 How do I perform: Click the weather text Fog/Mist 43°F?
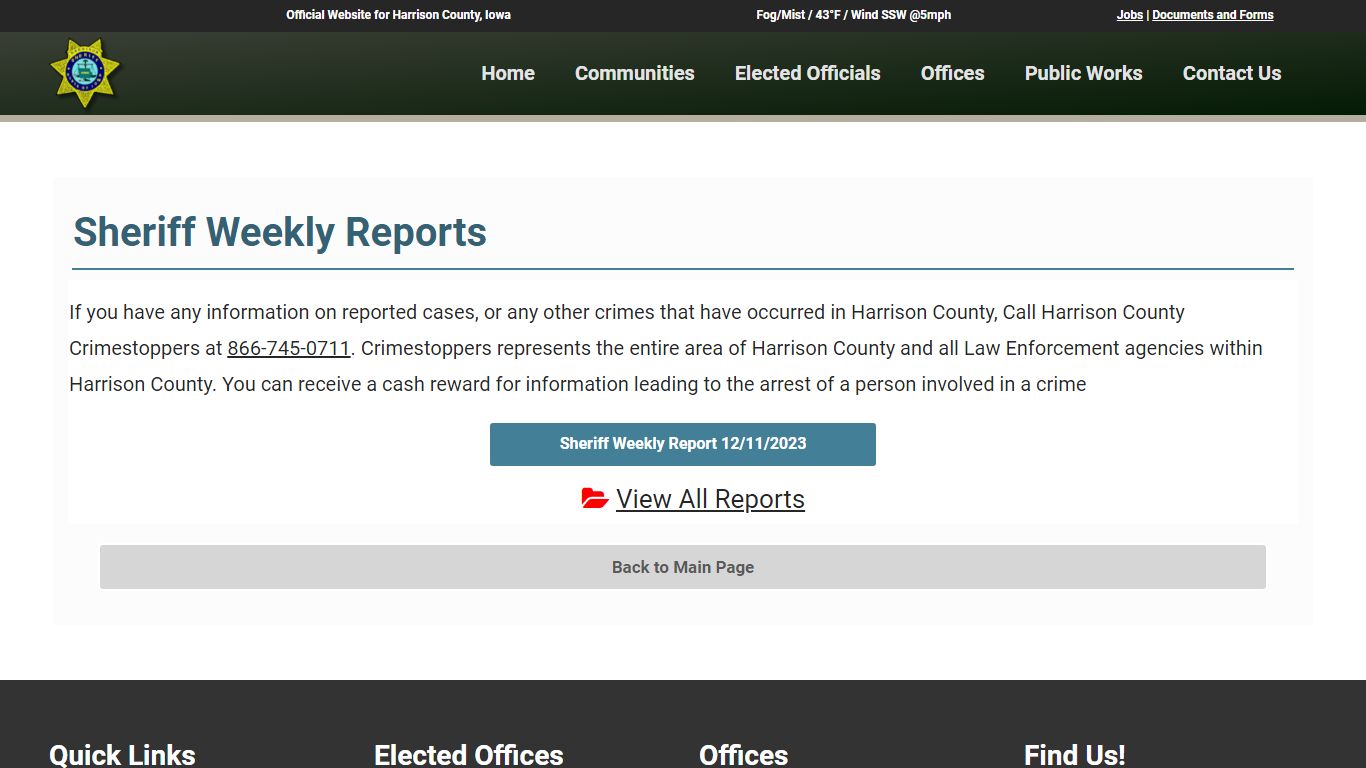tap(853, 15)
